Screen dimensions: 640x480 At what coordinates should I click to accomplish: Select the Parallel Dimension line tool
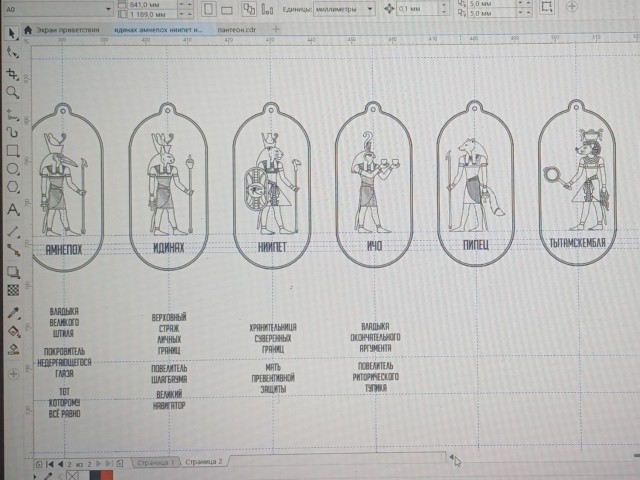[13, 231]
